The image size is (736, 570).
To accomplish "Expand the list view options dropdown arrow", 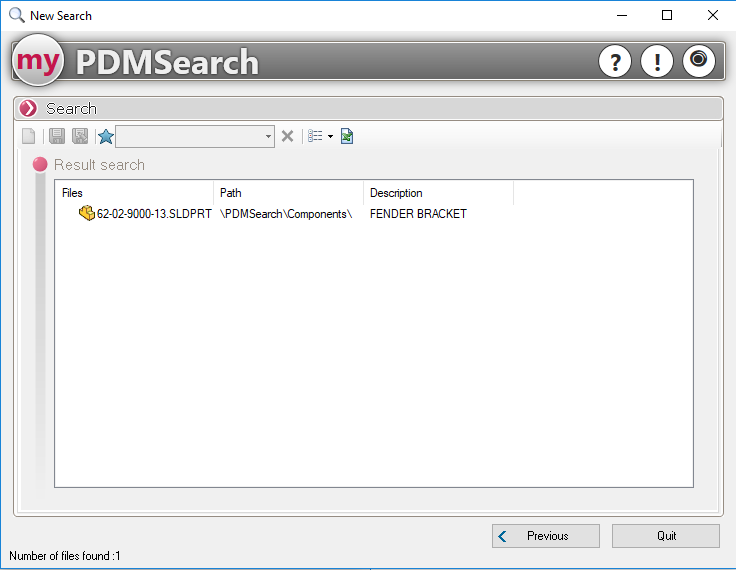I will click(330, 137).
